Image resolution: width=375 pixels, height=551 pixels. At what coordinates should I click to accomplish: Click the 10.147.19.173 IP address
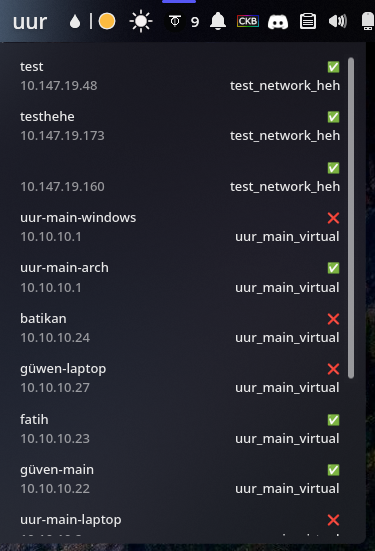click(x=62, y=136)
